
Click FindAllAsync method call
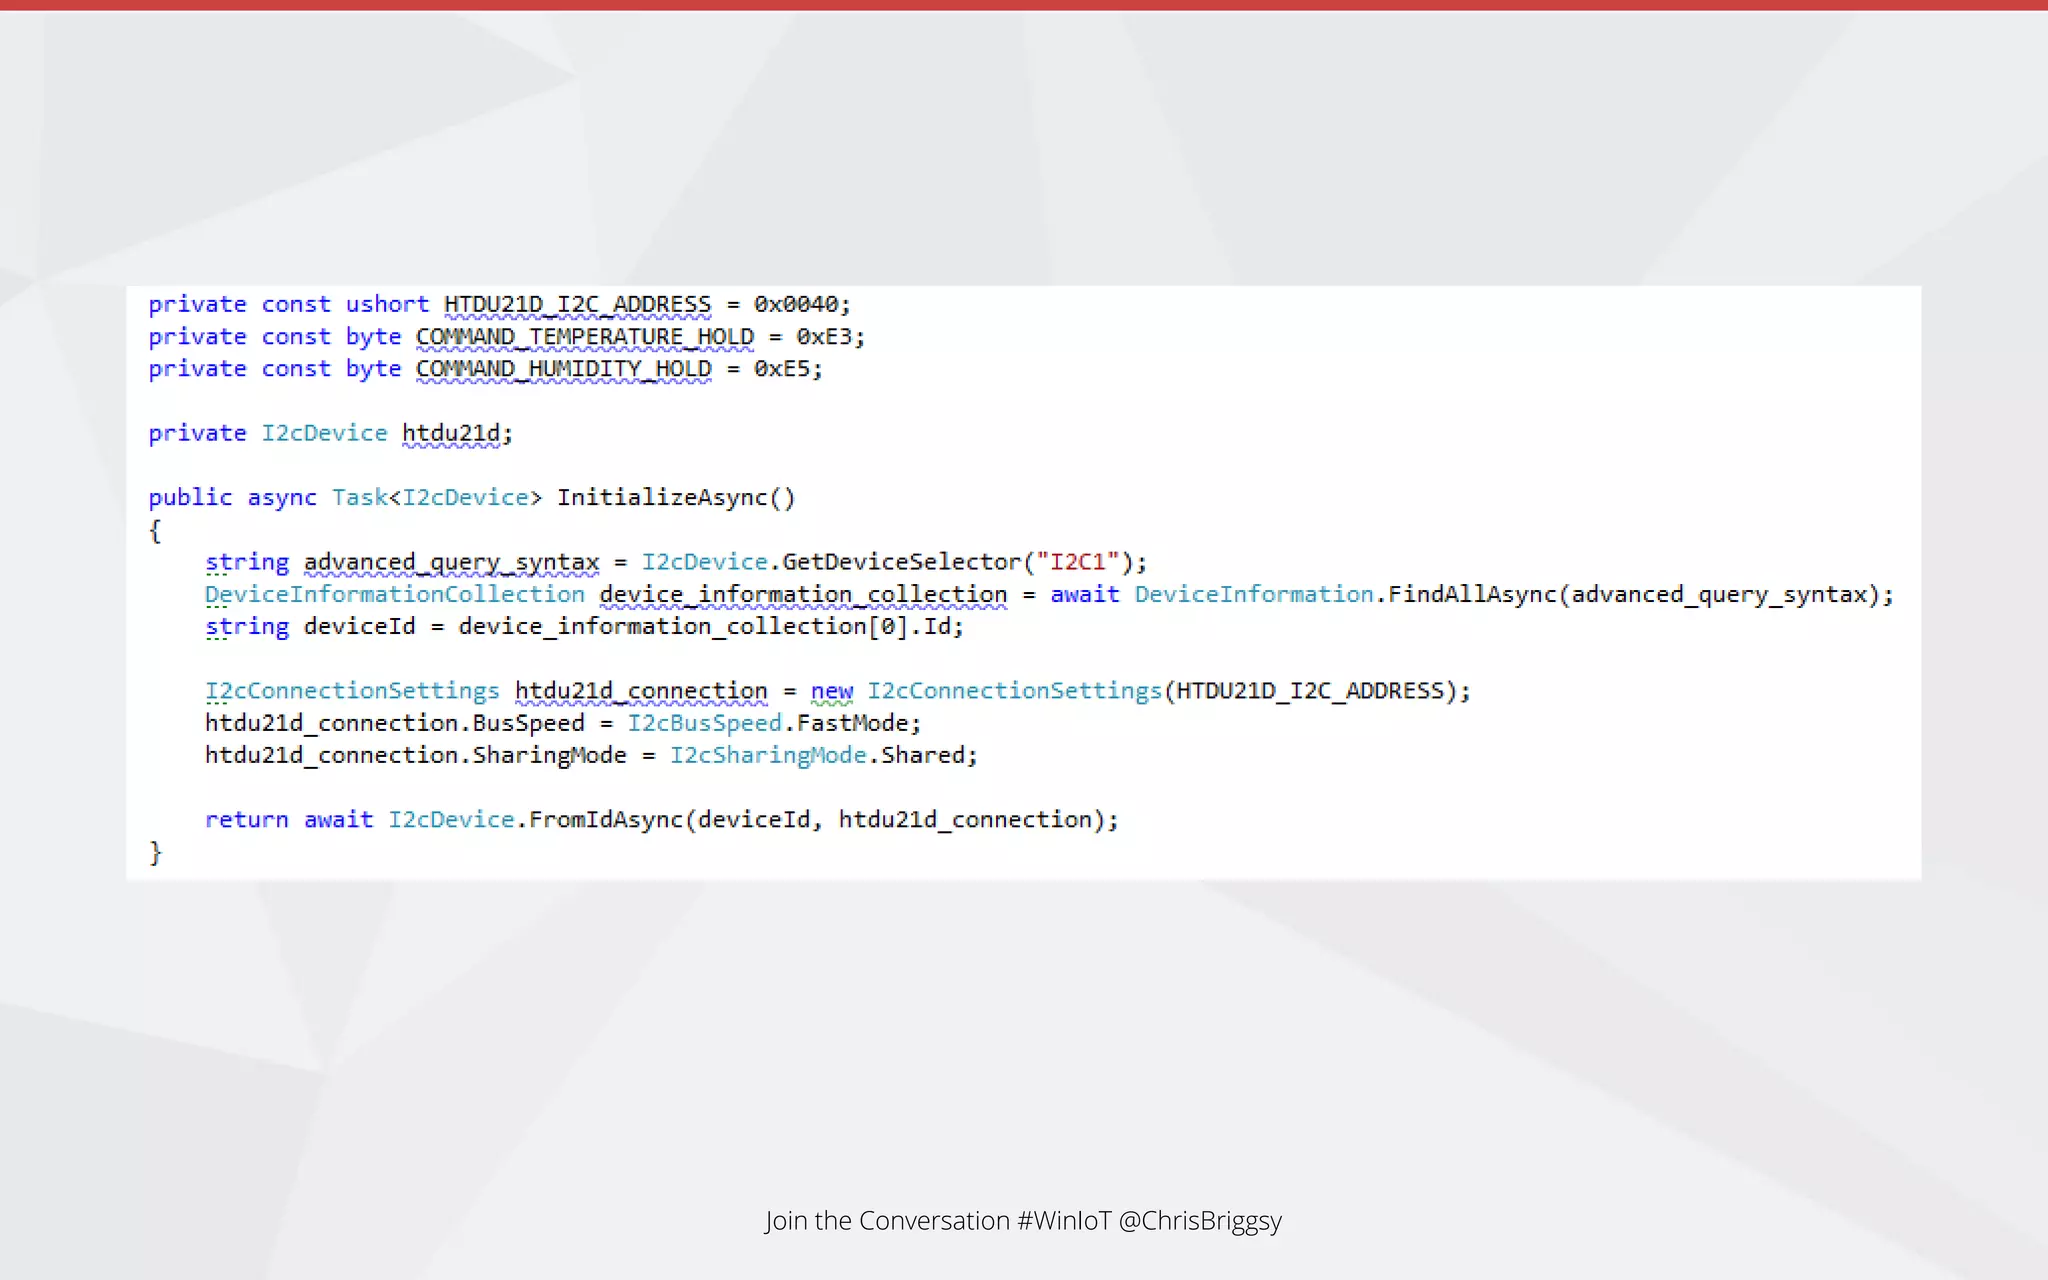[1472, 594]
